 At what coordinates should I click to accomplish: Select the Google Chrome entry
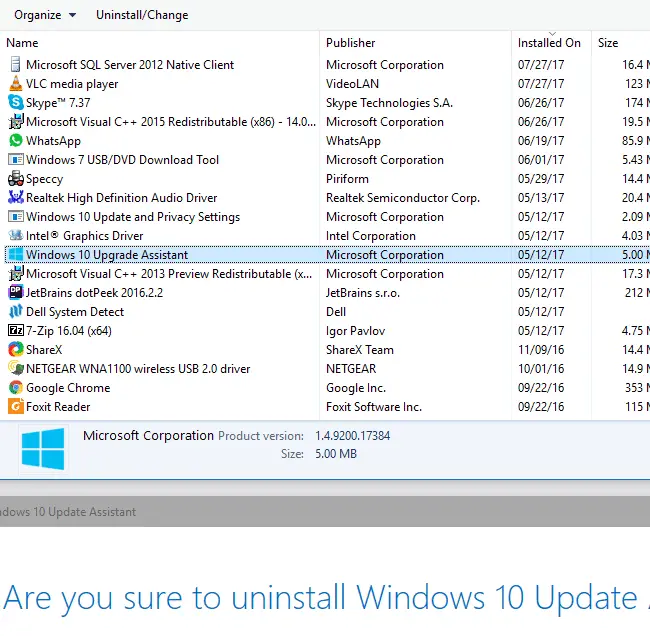pos(68,388)
